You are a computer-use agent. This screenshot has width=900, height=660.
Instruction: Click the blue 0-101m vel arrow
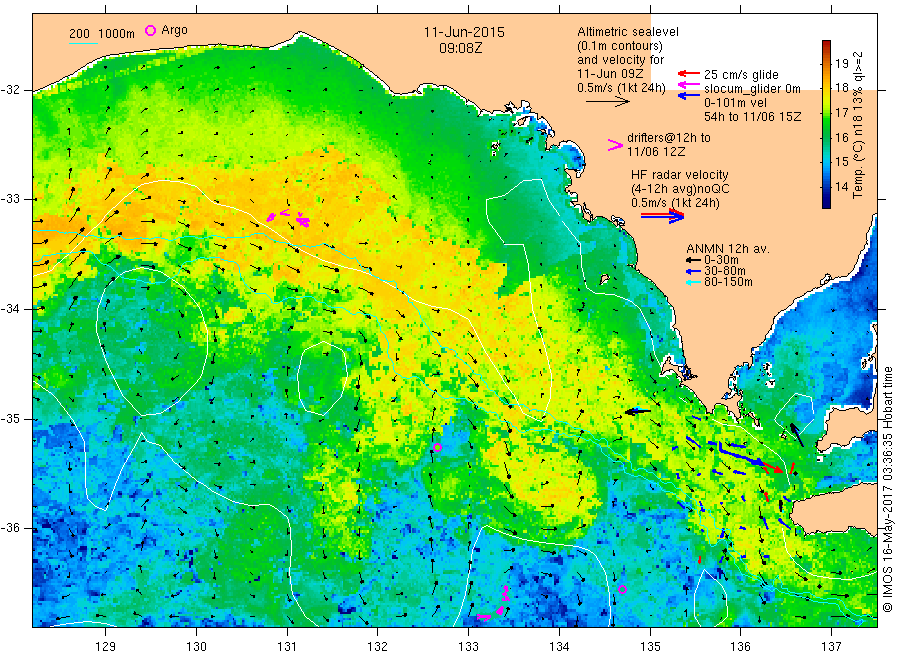click(688, 96)
